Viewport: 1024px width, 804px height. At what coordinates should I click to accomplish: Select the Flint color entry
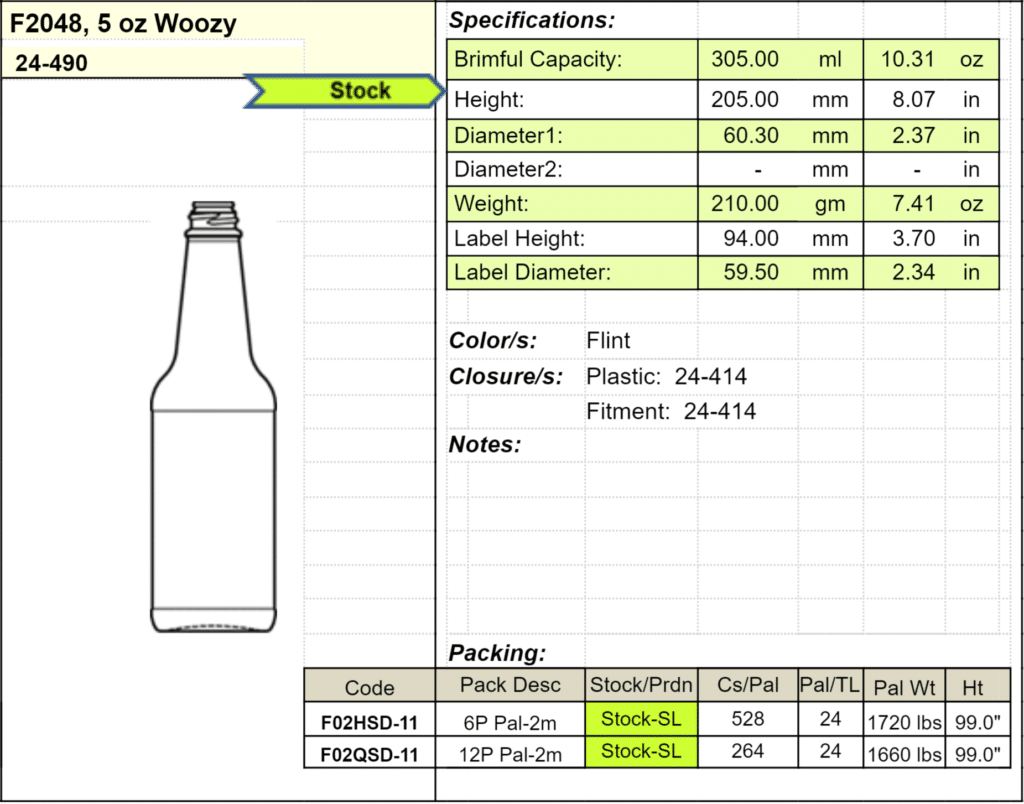pos(608,340)
